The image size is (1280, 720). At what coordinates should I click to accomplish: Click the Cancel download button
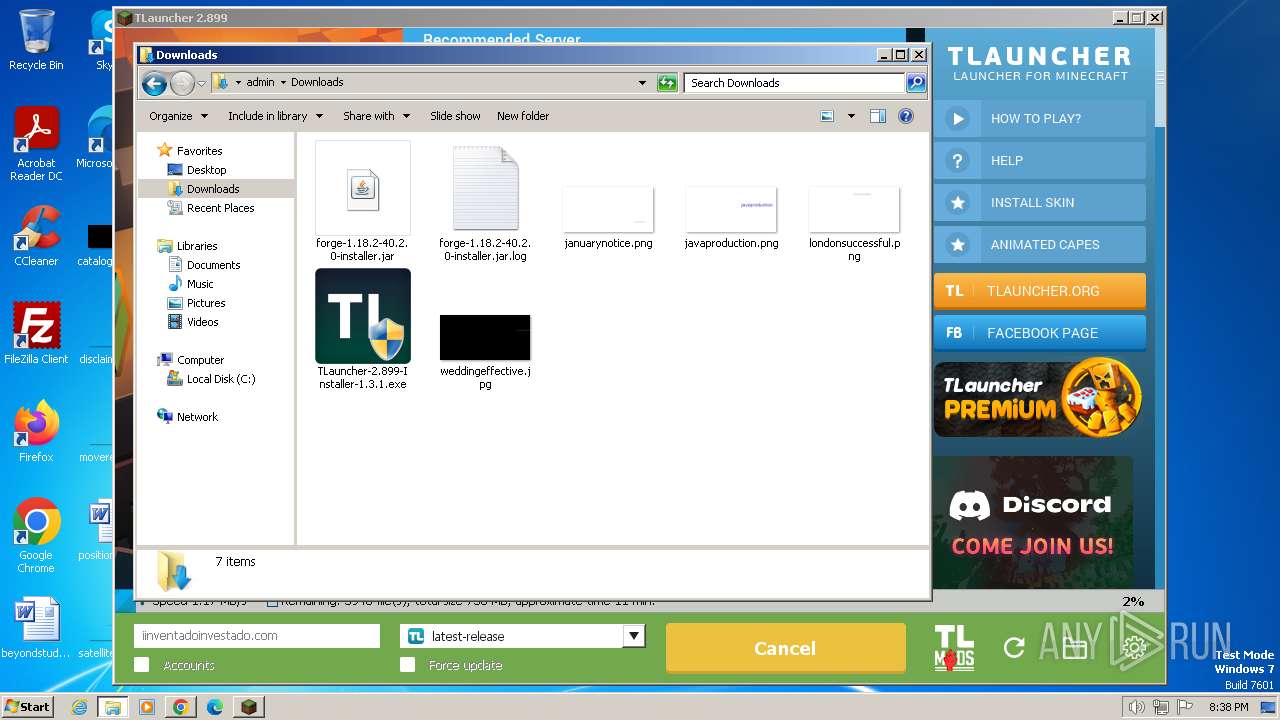click(785, 648)
